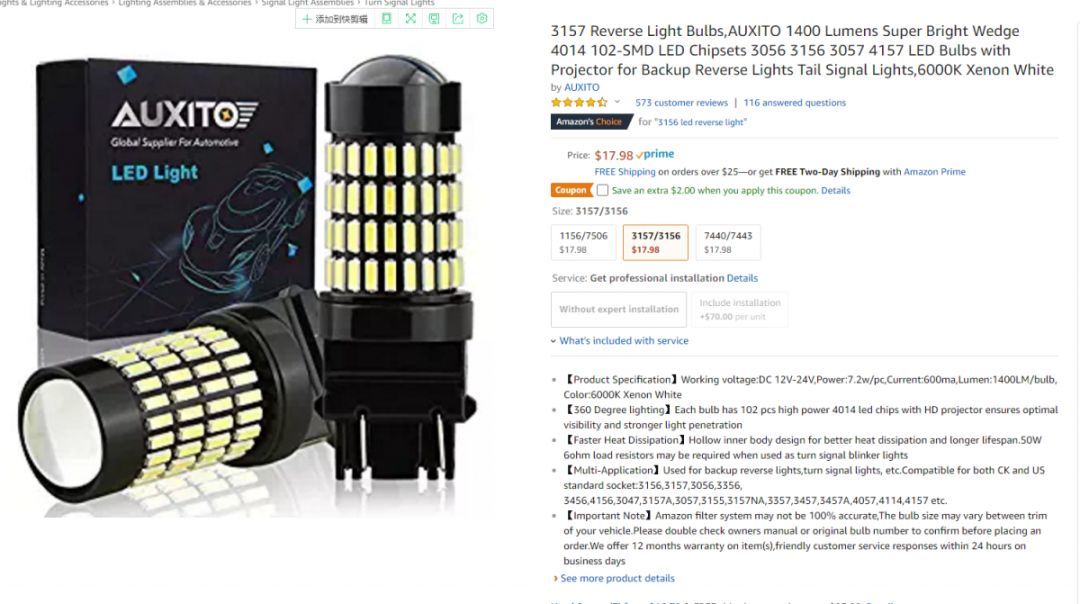1080x604 pixels.
Task: Select the 1156/7506 size option
Action: click(x=583, y=242)
